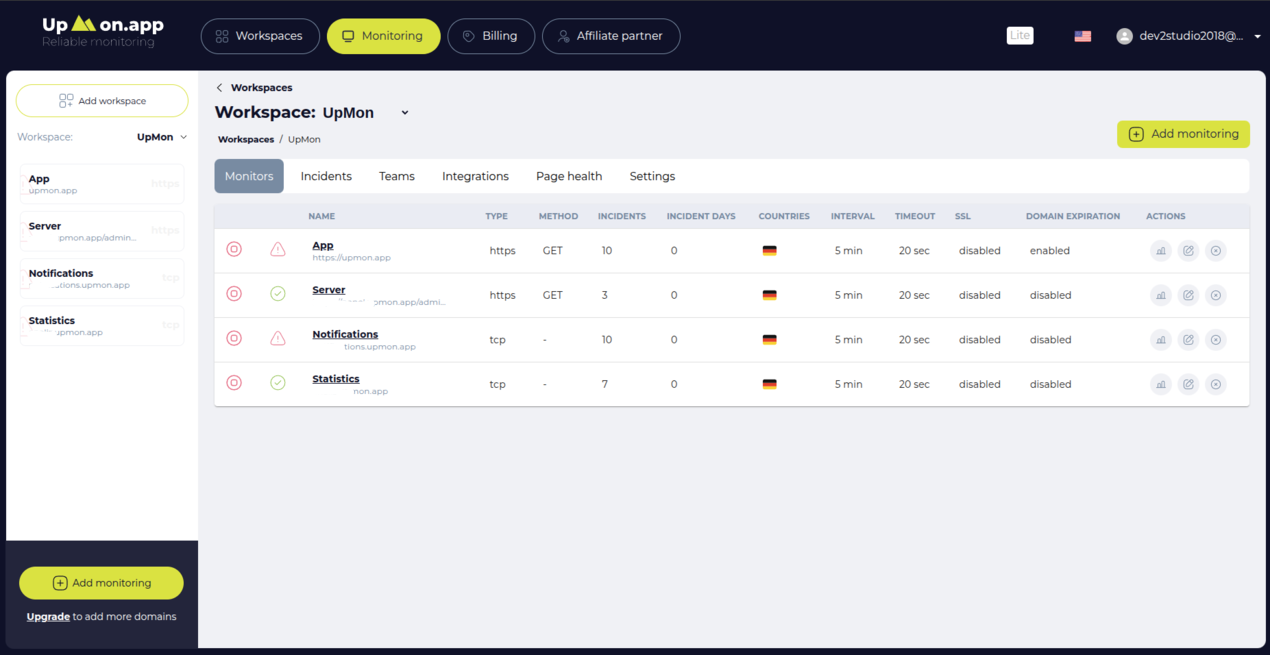The height and width of the screenshot is (655, 1270).
Task: Open the US flag language selector
Action: (x=1083, y=36)
